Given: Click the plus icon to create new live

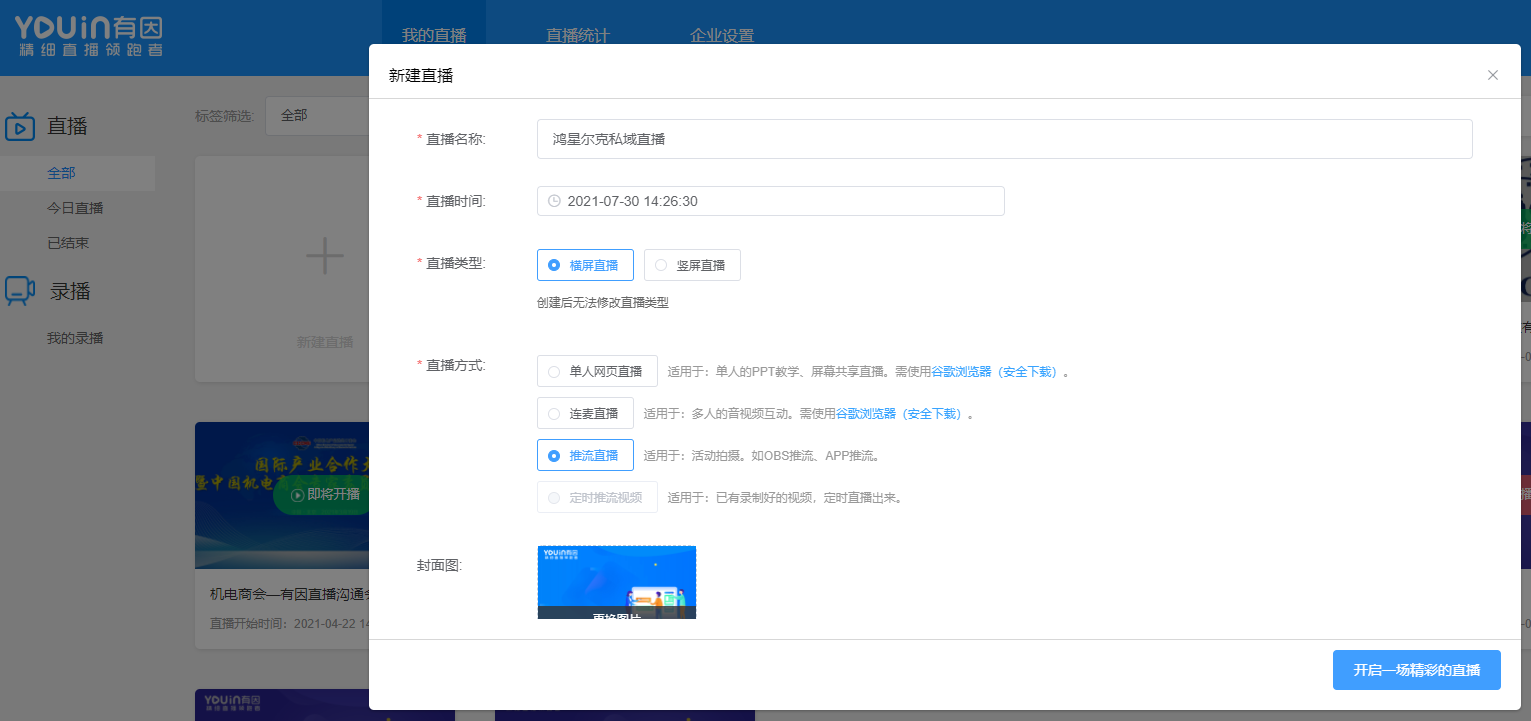Looking at the screenshot, I should (325, 256).
